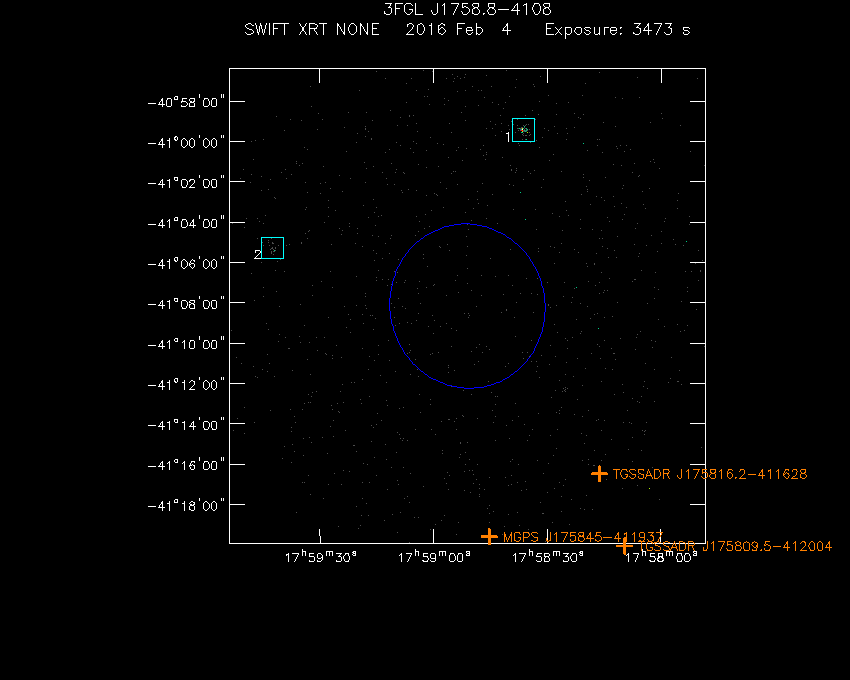Click the cyan box around source 1
The image size is (850, 680).
tap(523, 130)
